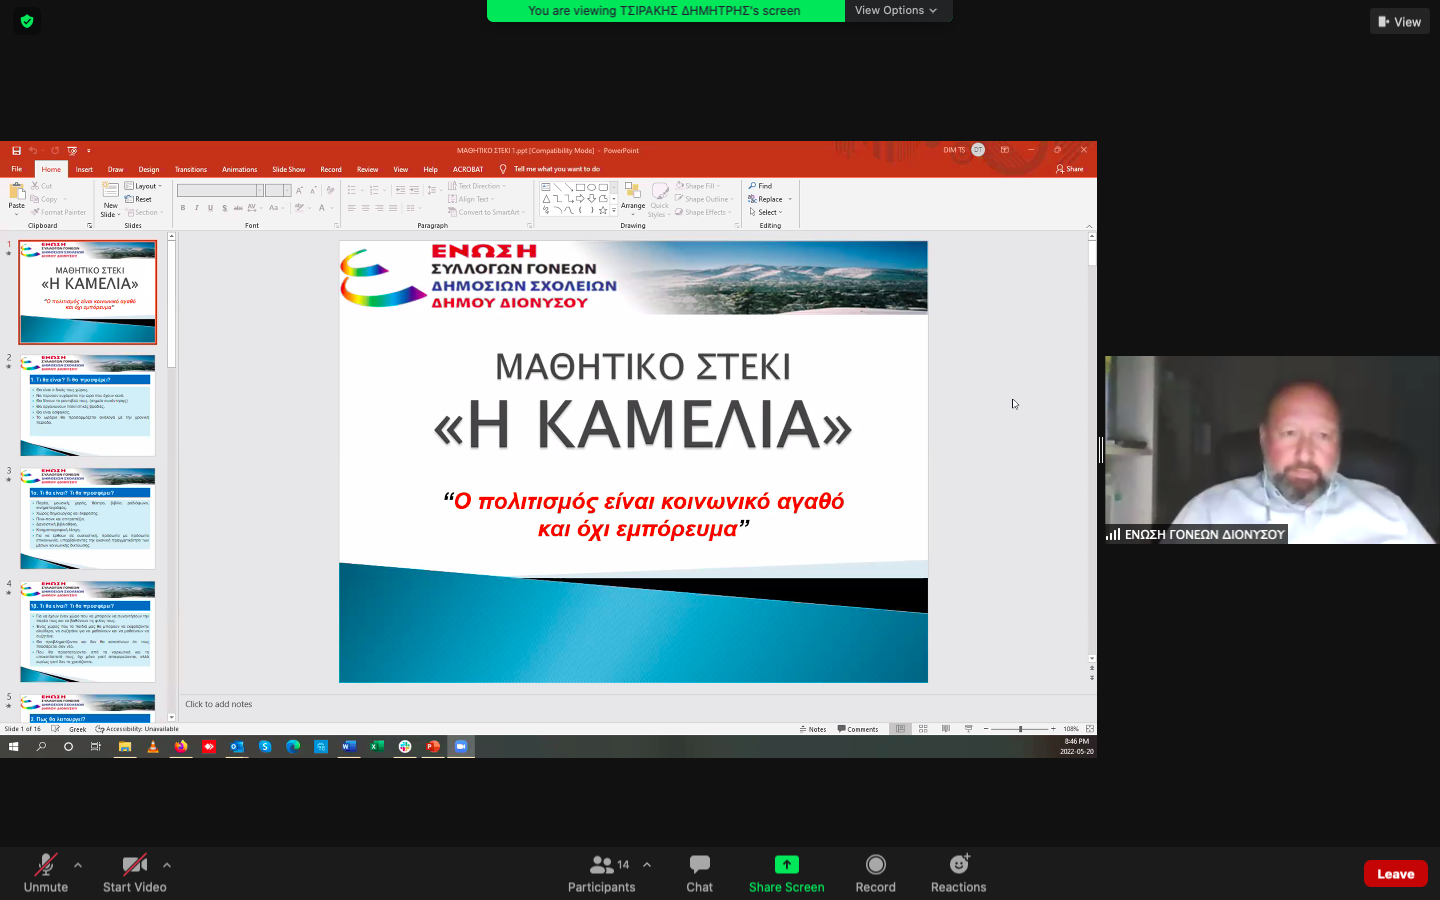Click the Save icon in PowerPoint title bar
Viewport: 1440px width, 900px height.
pos(16,150)
